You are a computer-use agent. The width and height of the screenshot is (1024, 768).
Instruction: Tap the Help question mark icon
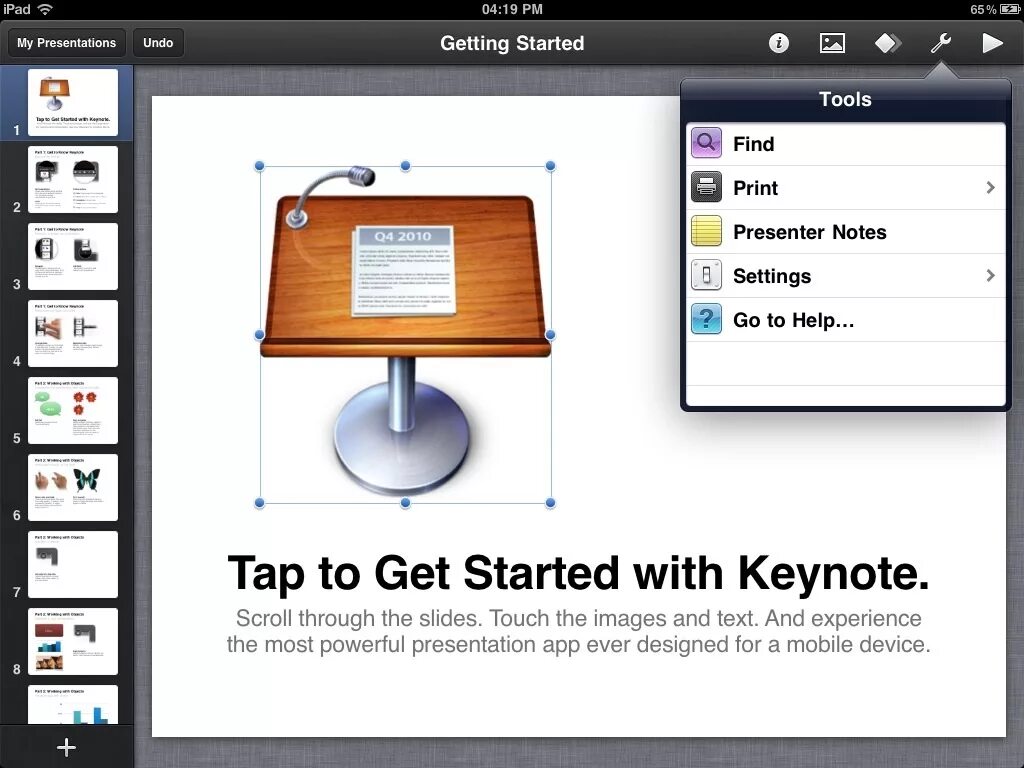pos(706,319)
